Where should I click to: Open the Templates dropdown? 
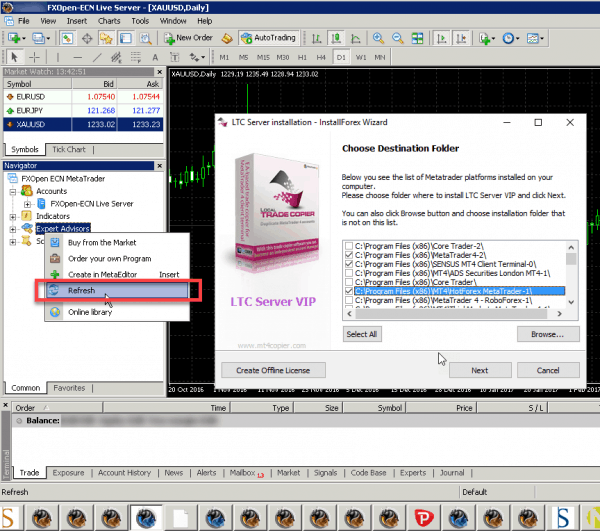pos(535,38)
